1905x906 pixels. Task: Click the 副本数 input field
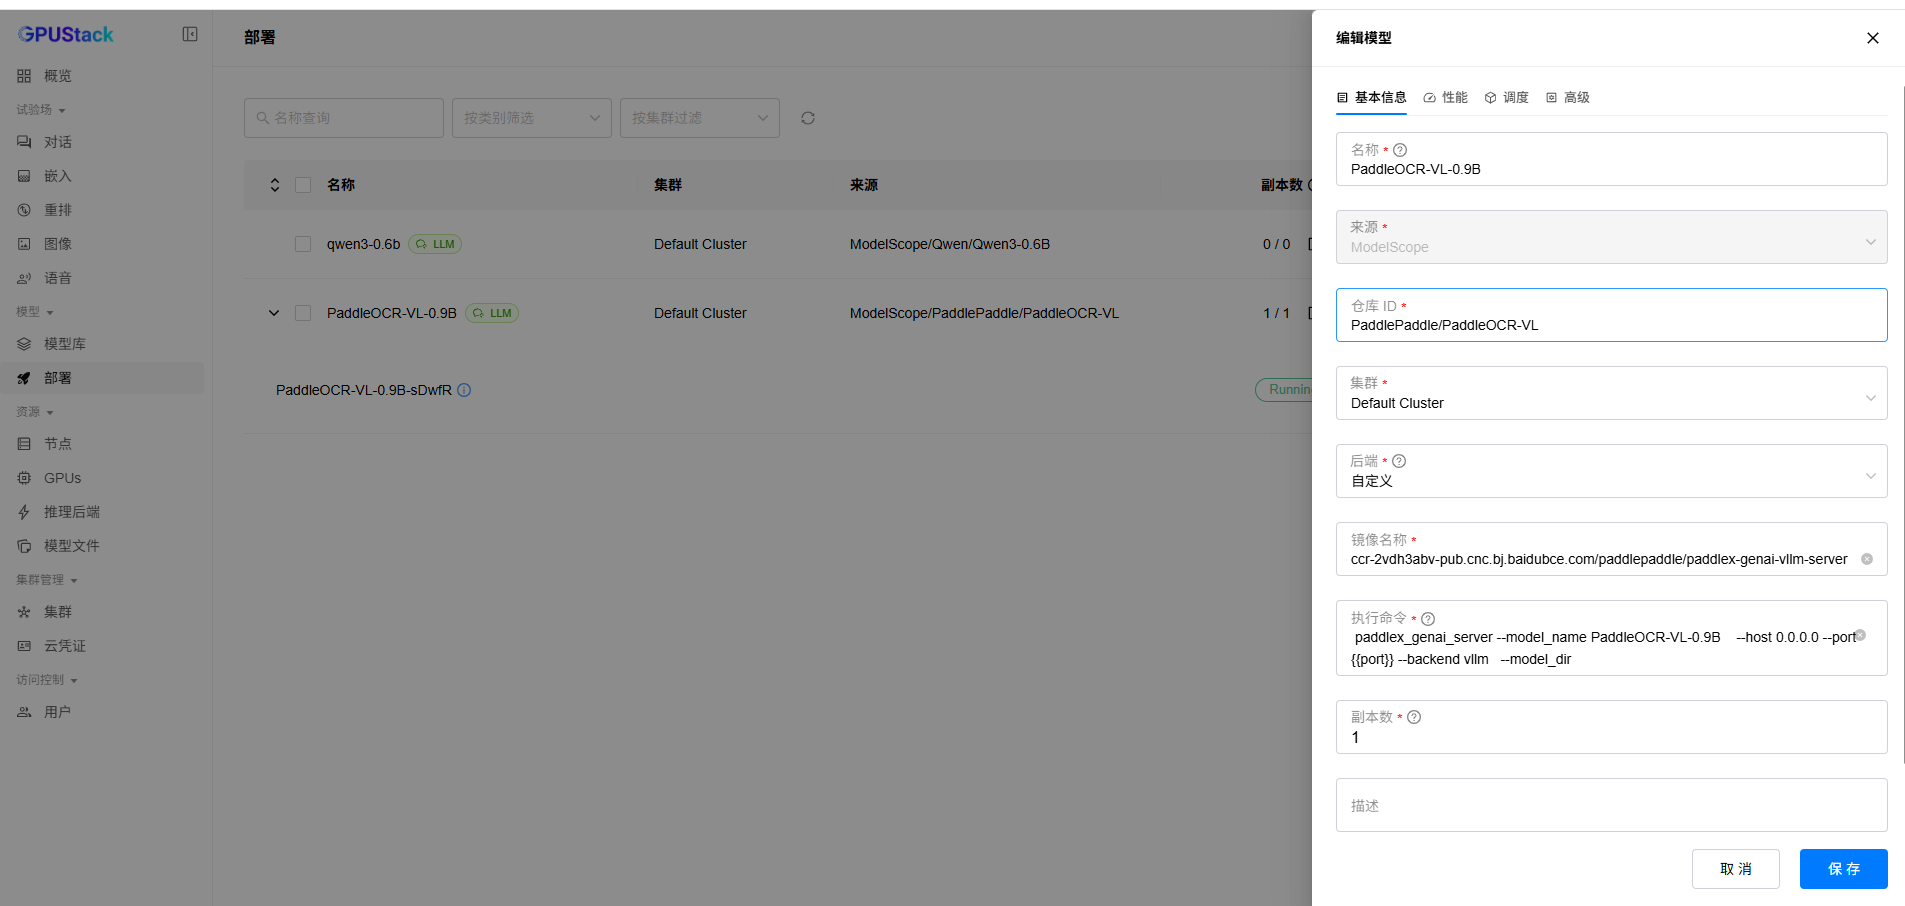click(x=1612, y=727)
